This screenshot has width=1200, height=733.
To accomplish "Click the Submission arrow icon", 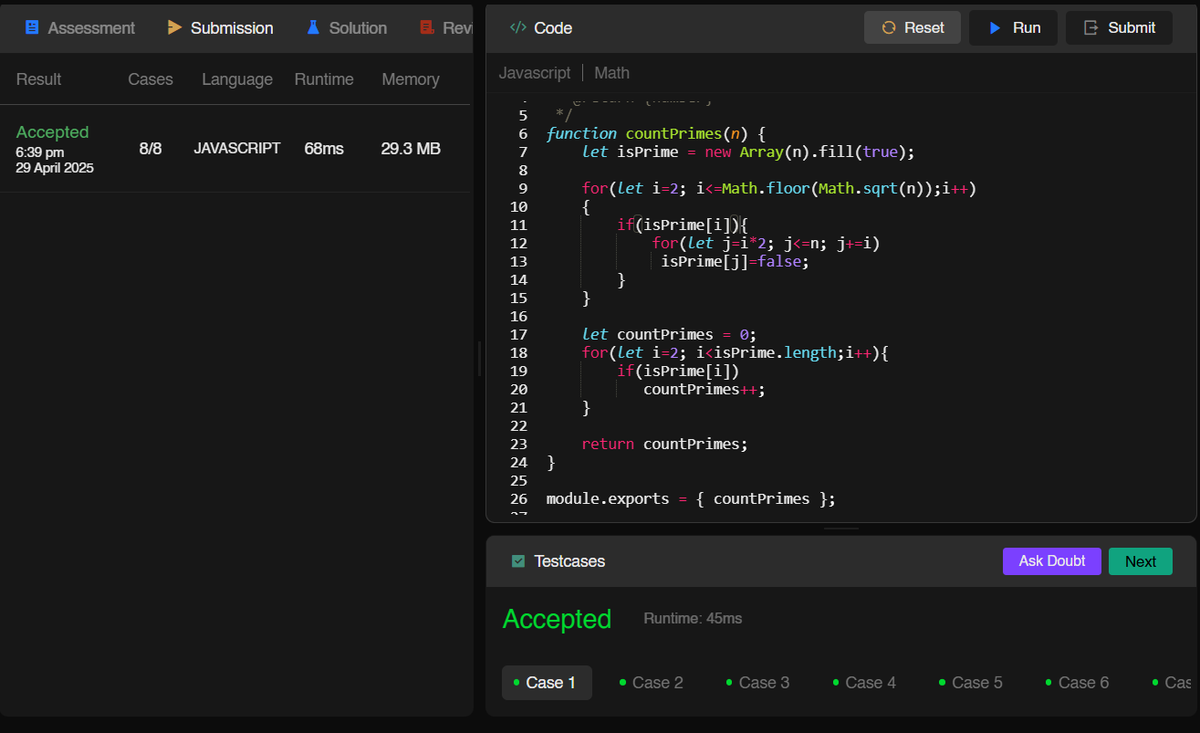I will tap(175, 28).
